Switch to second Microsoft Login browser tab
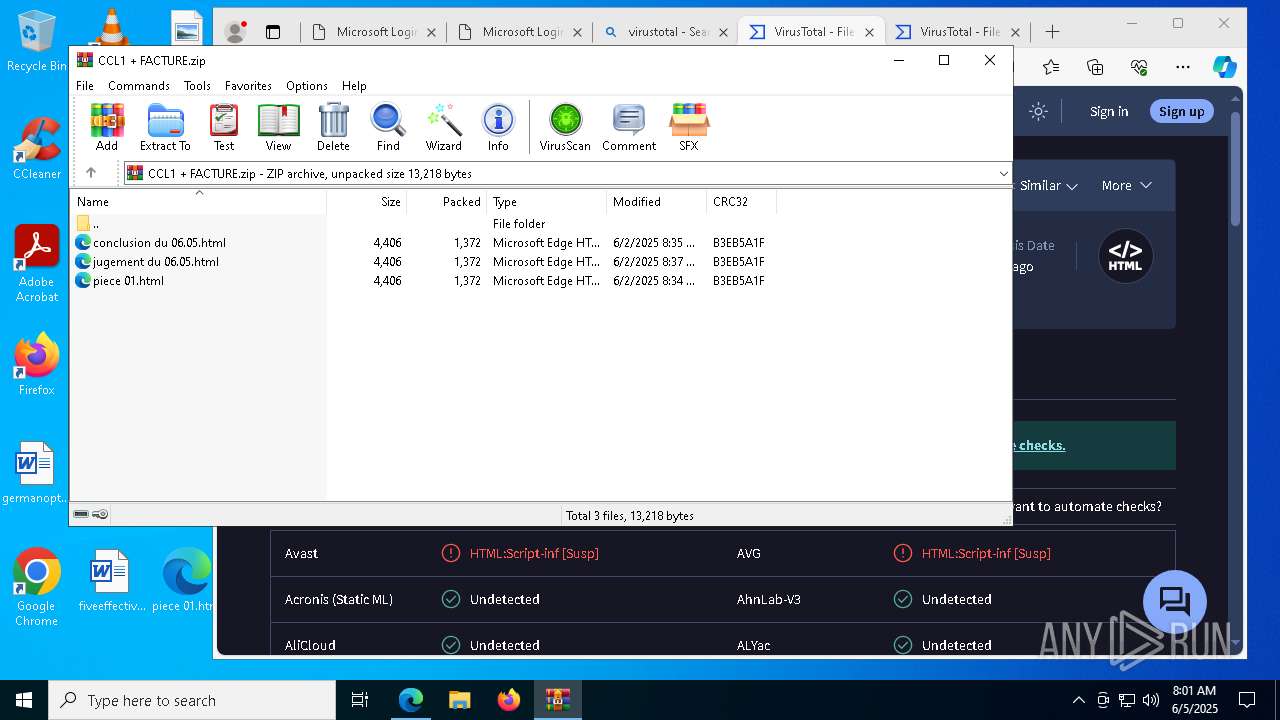The image size is (1280, 720). (x=519, y=32)
